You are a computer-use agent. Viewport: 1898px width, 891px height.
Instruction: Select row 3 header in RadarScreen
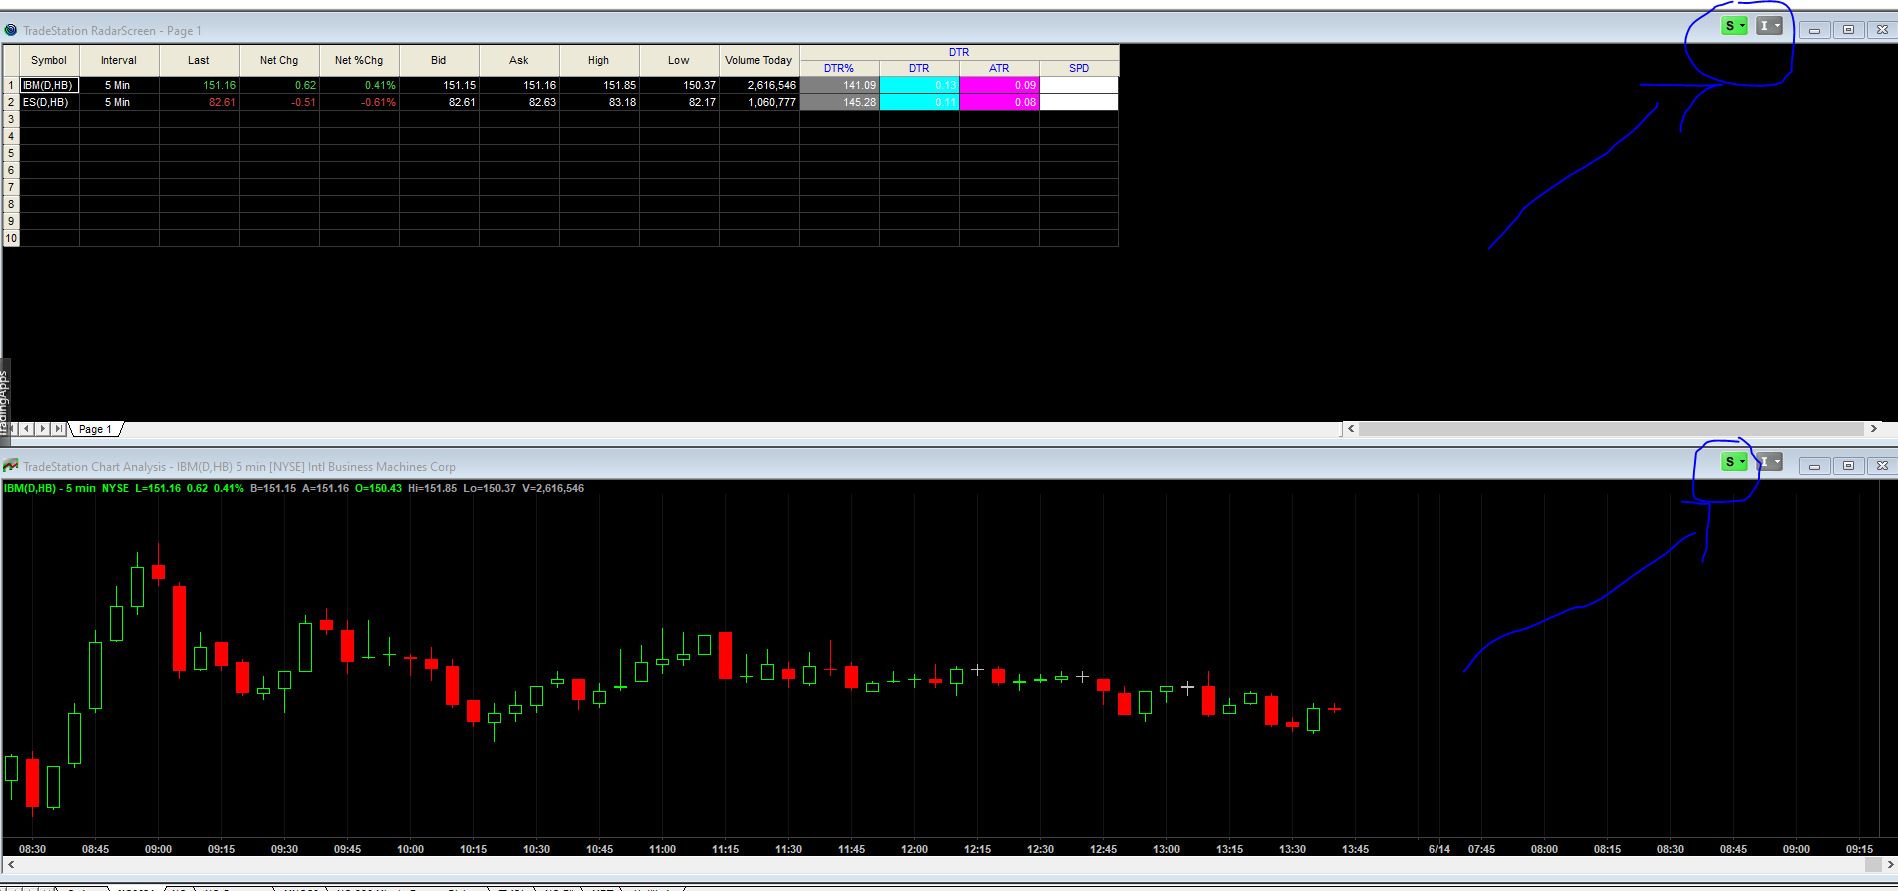11,119
